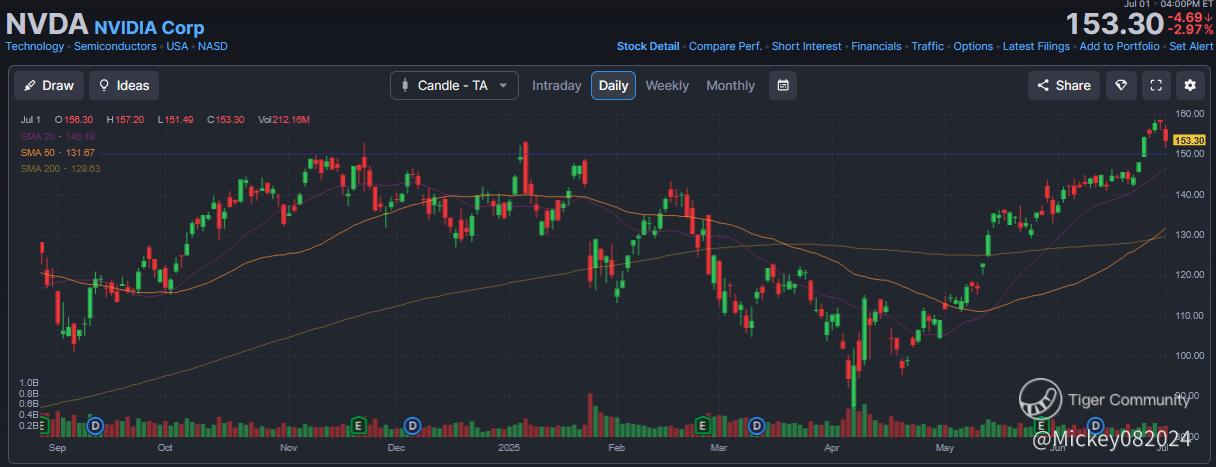The height and width of the screenshot is (467, 1216).
Task: Open the Ideas panel
Action: pyautogui.click(x=124, y=85)
